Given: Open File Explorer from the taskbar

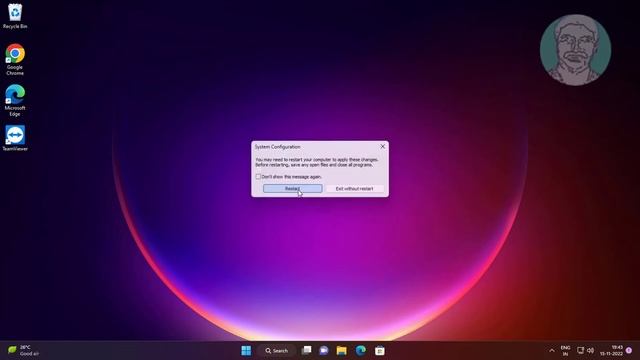Looking at the screenshot, I should [x=342, y=351].
